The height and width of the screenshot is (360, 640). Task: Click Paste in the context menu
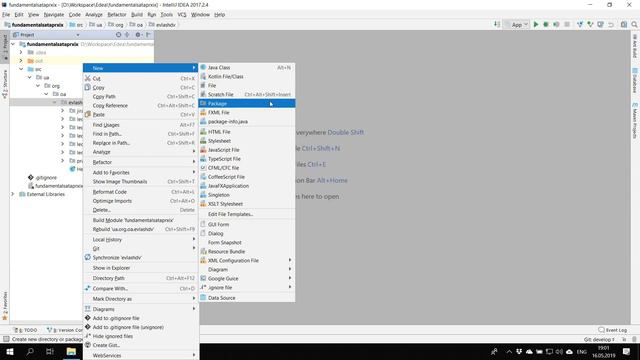pos(140,115)
